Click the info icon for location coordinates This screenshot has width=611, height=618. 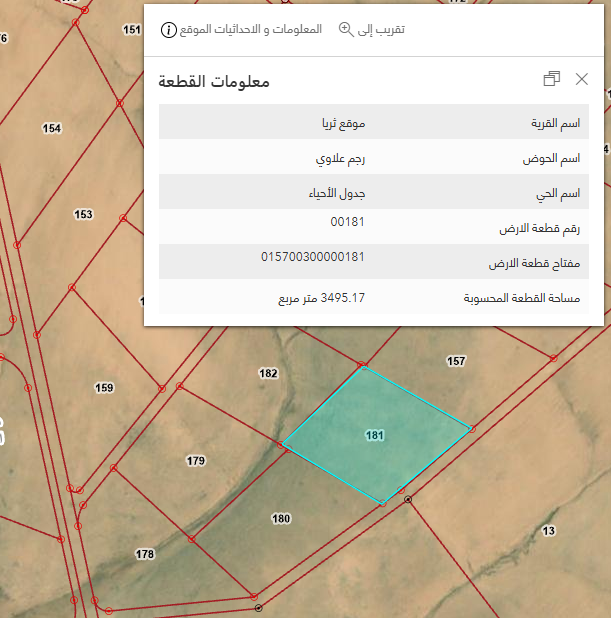(169, 30)
